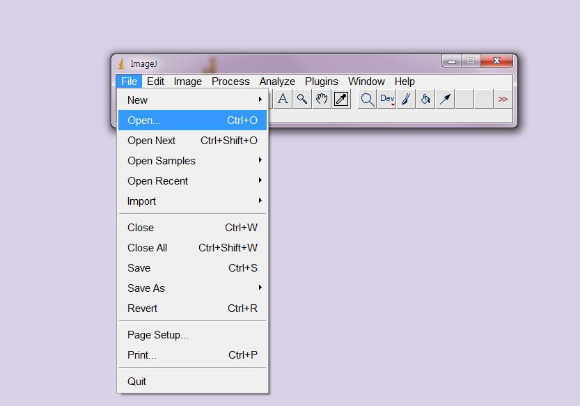Screen dimensions: 580x406
Task: Choose Revert from the File menu
Action: (x=192, y=308)
